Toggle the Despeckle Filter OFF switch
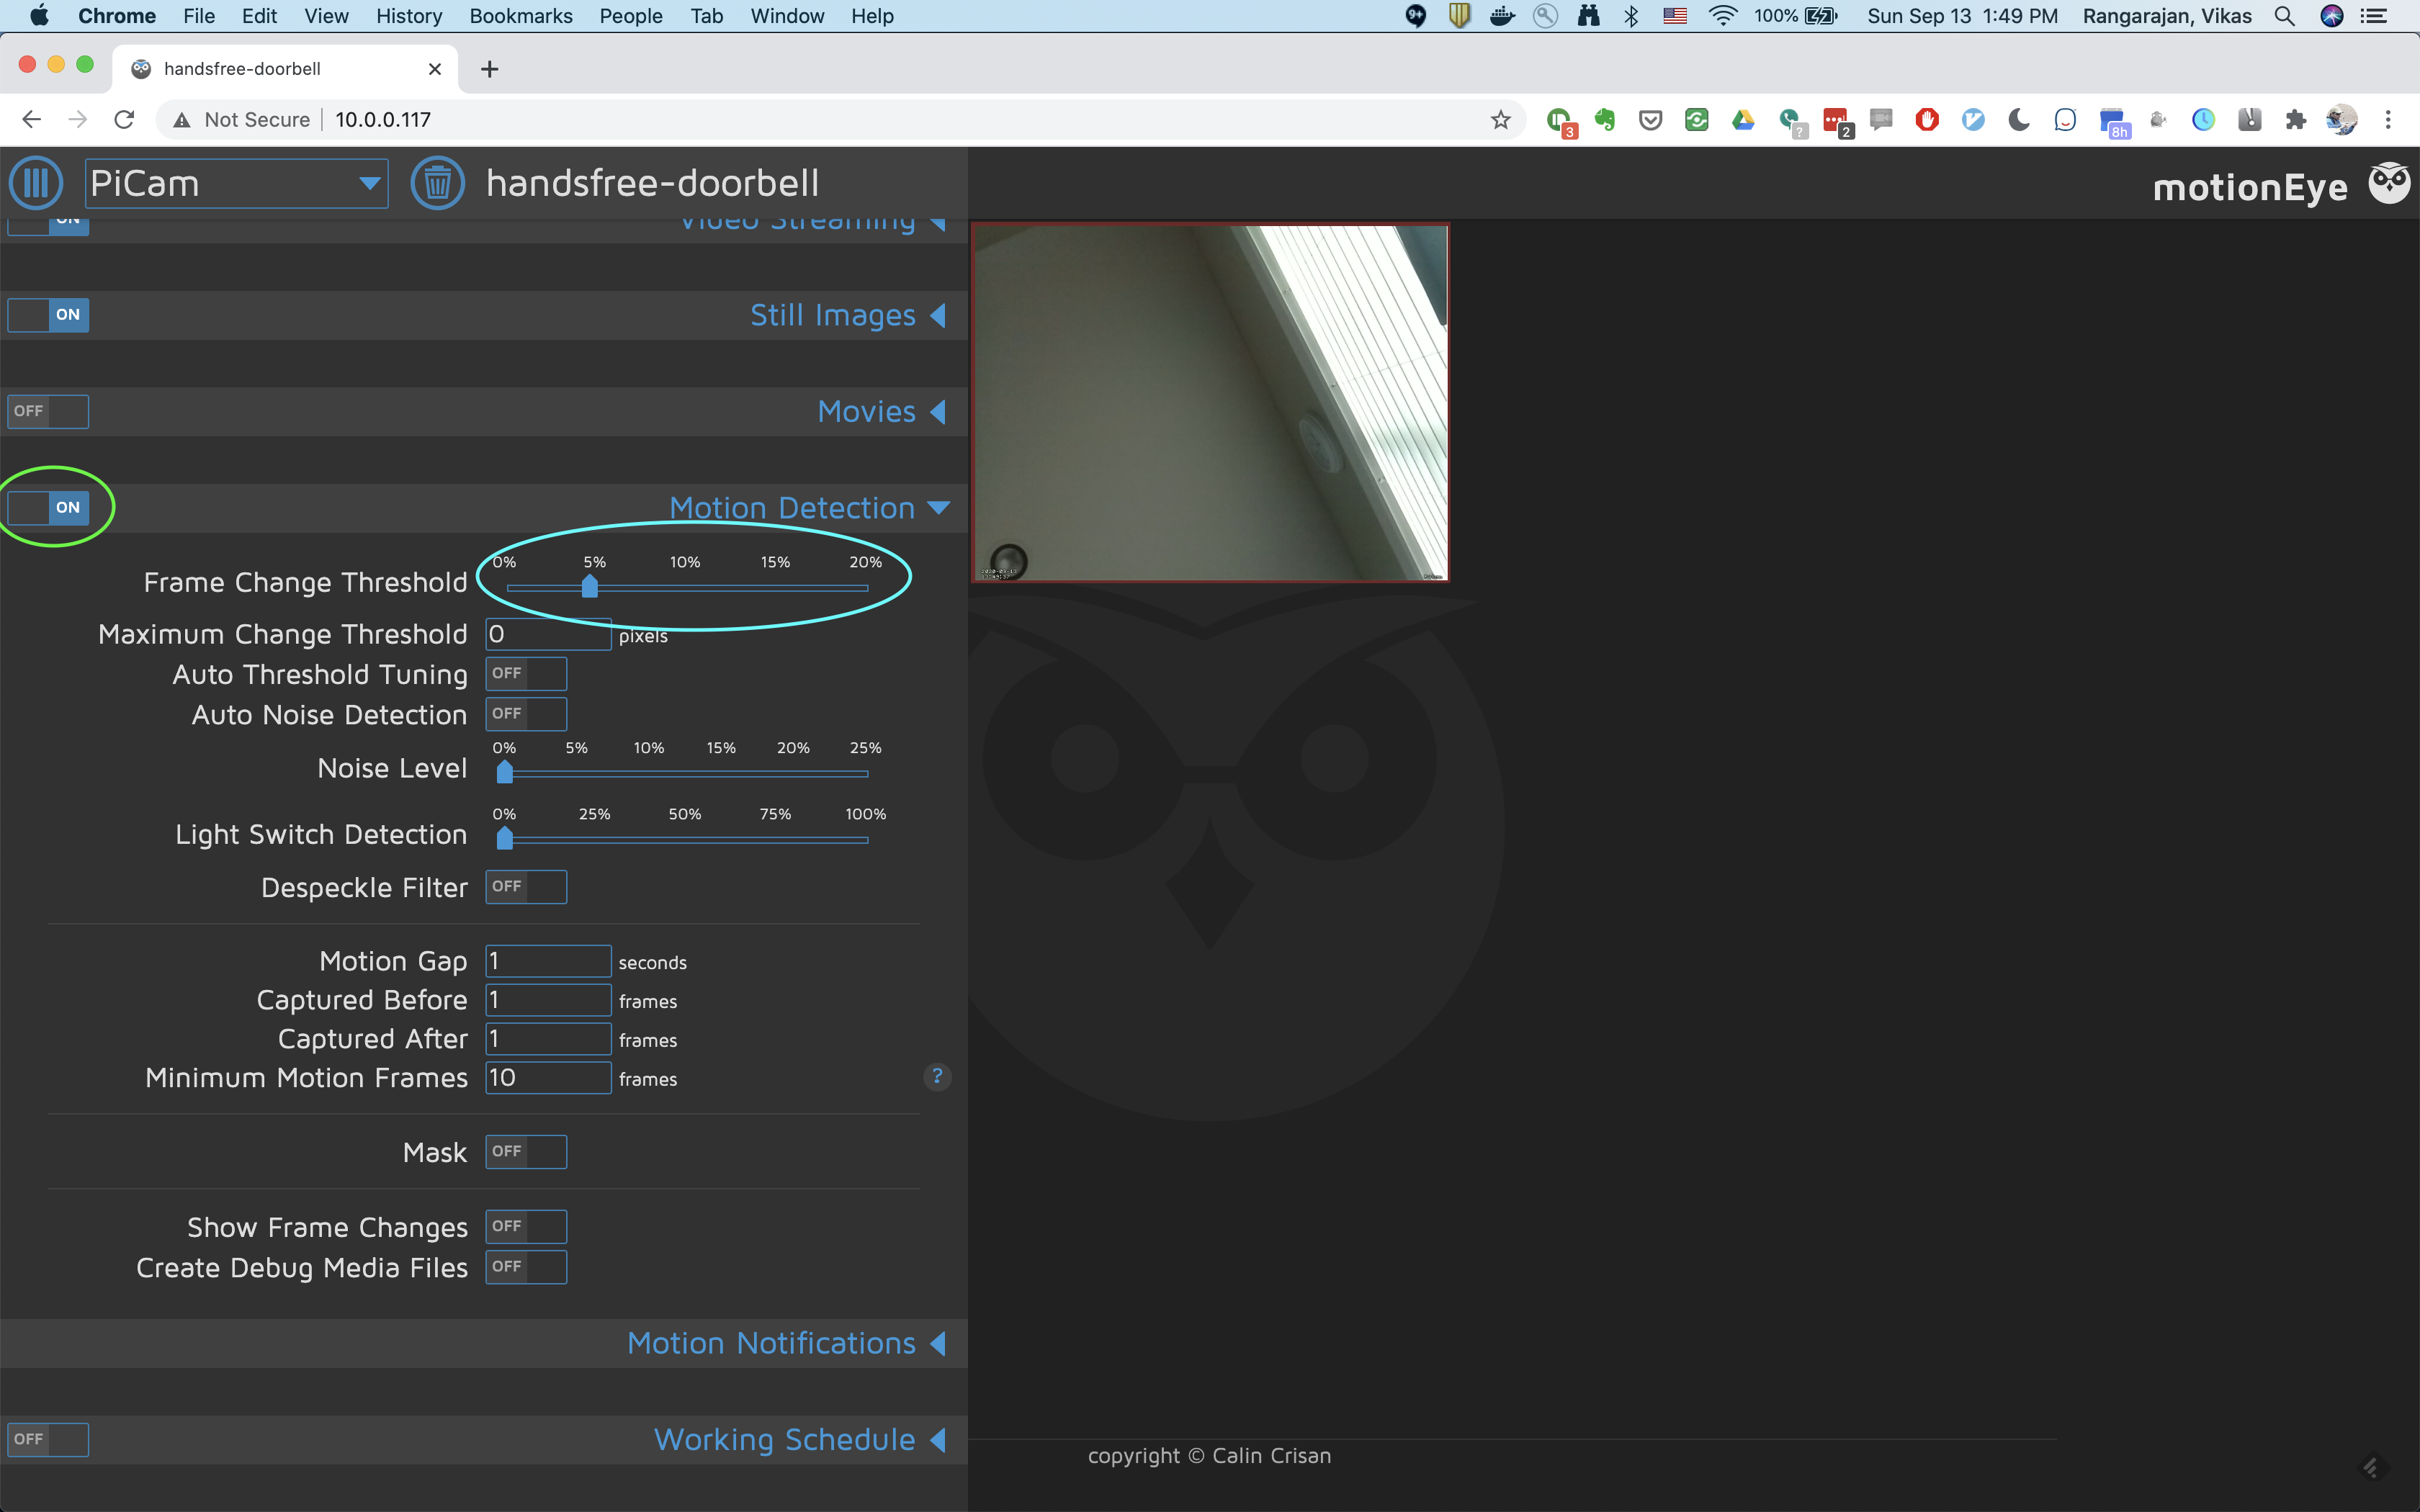Screen dimensions: 2420x1512 coord(523,886)
